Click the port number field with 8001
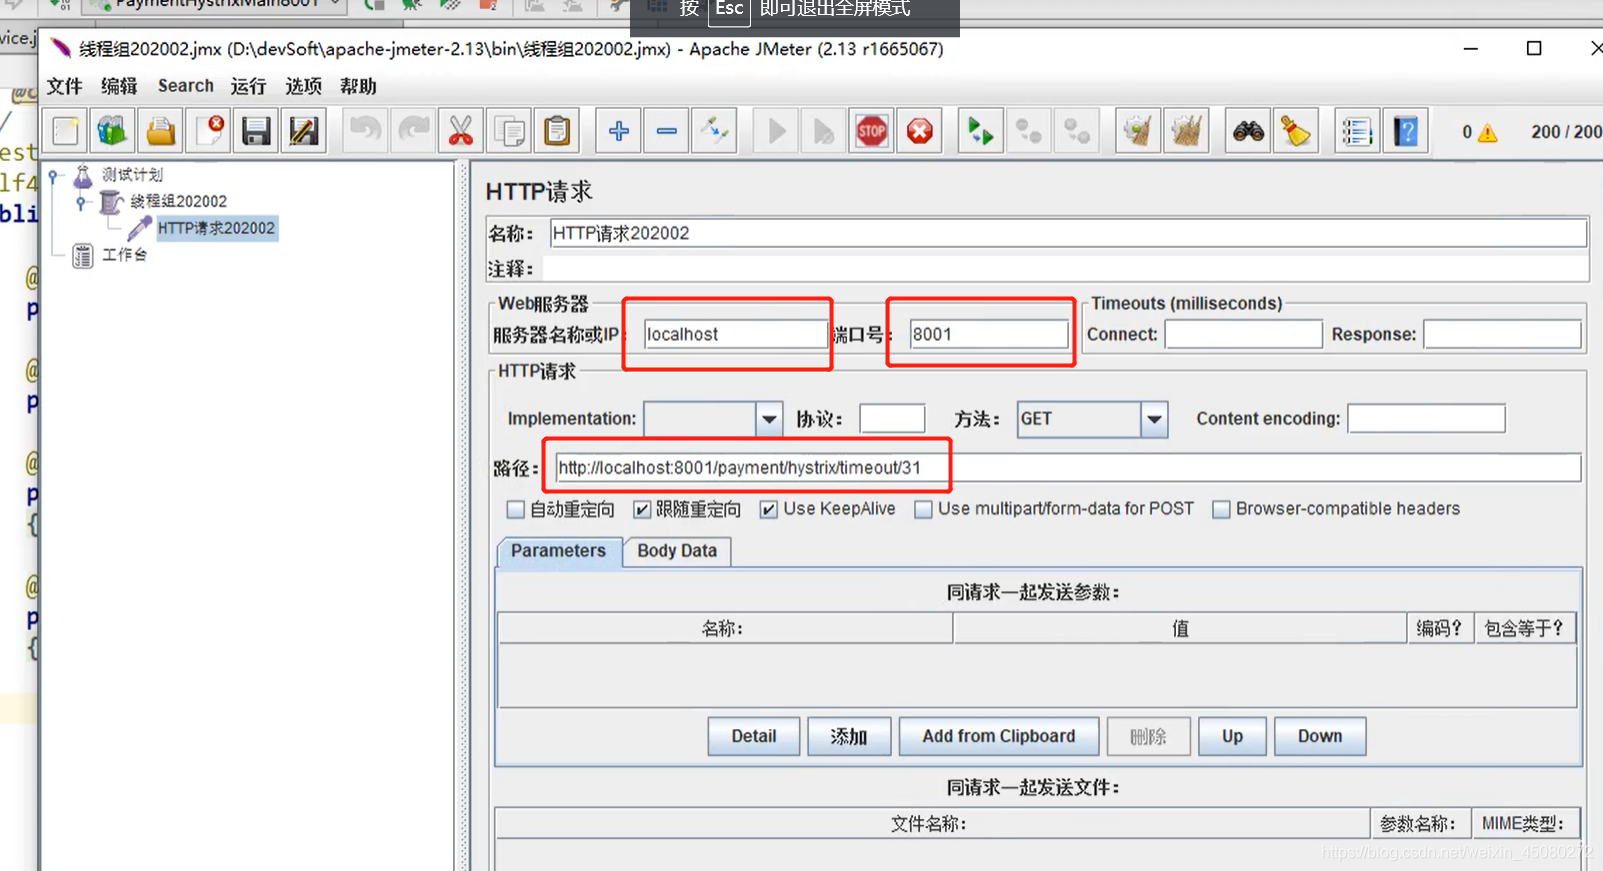 (x=989, y=334)
